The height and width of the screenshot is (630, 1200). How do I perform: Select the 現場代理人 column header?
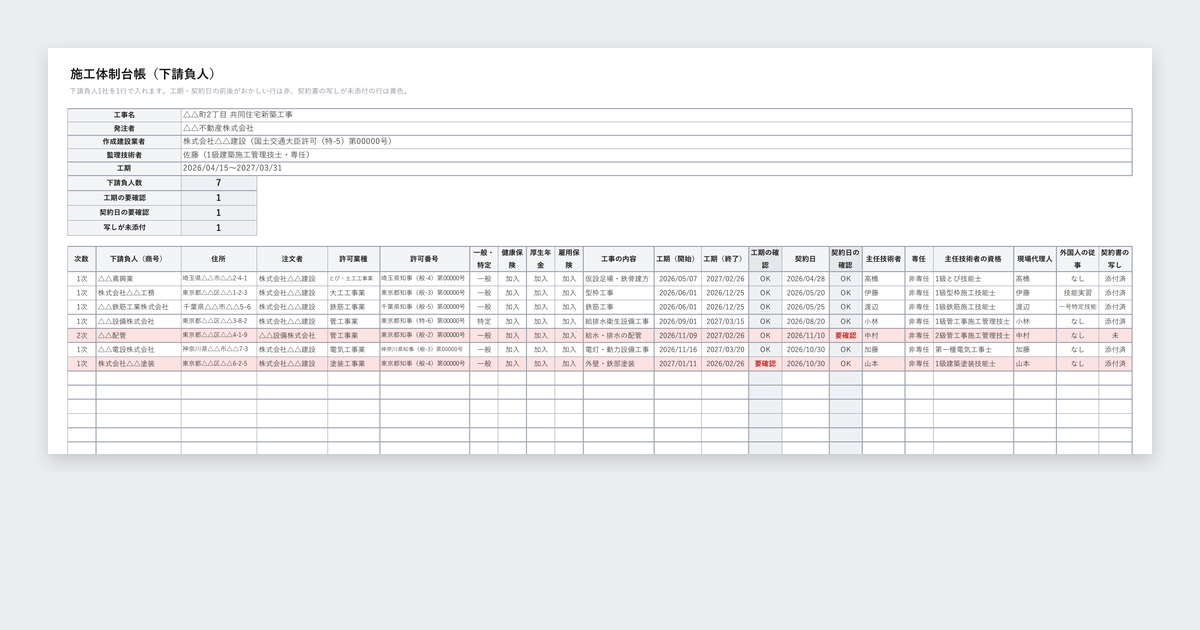[x=1035, y=259]
